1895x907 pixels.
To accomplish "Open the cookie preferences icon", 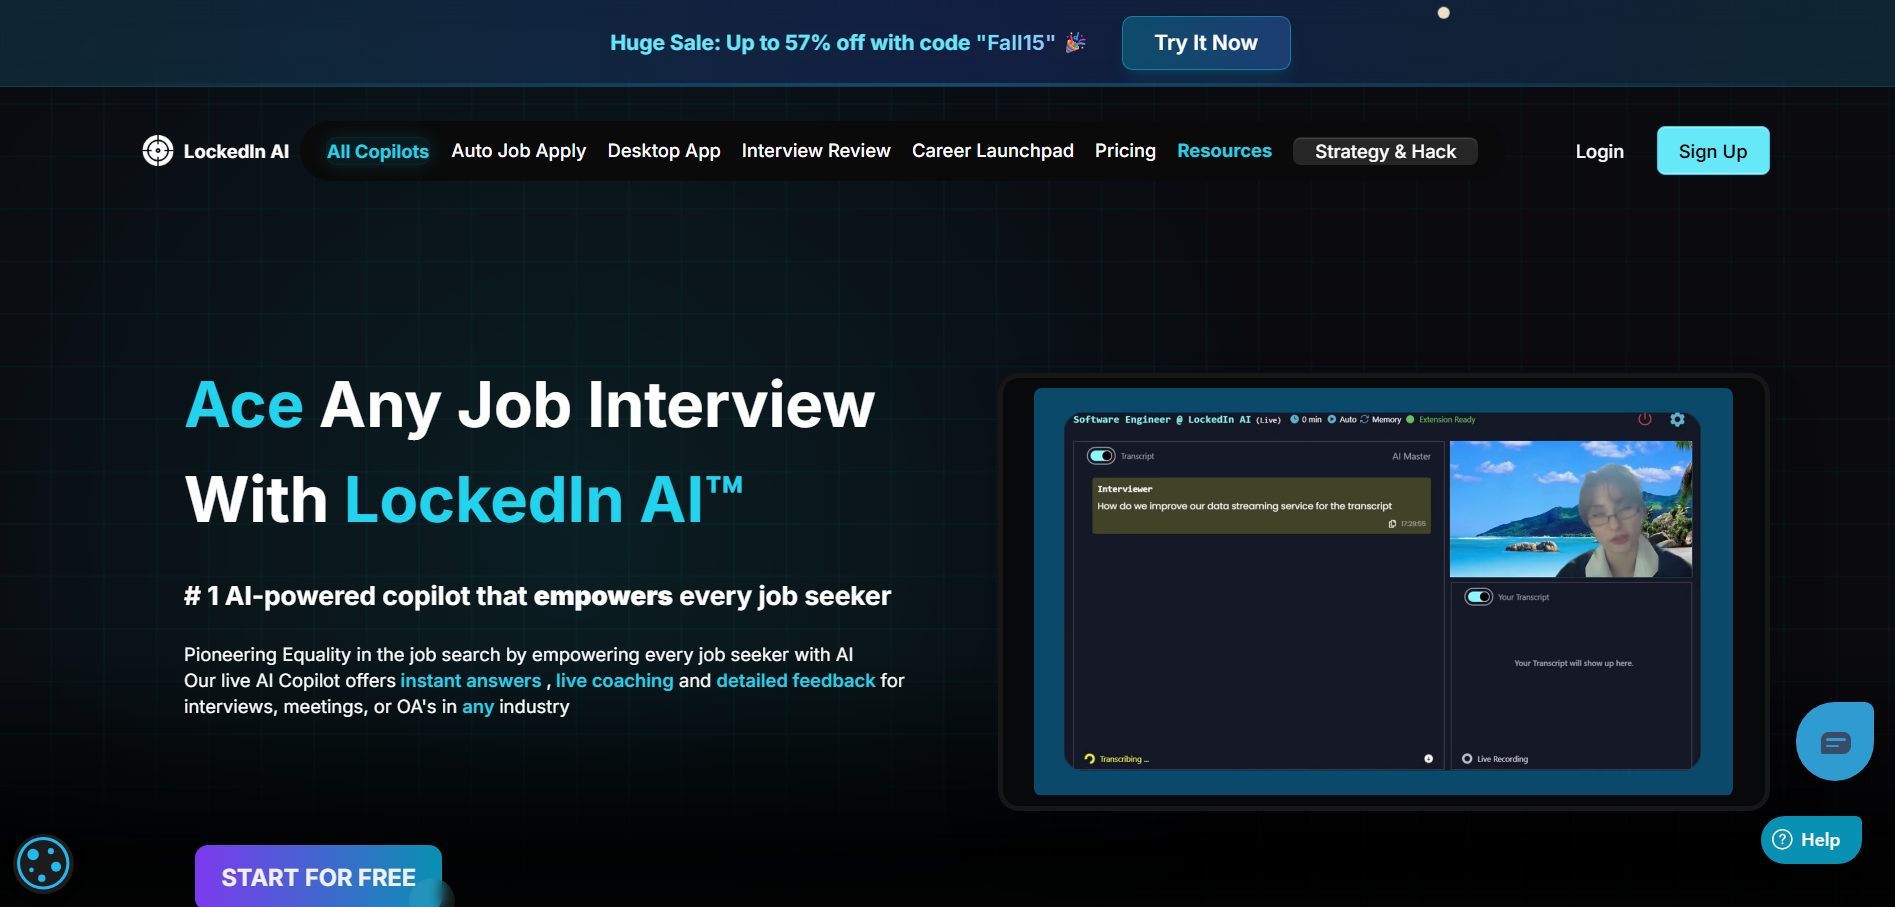I will click(x=43, y=863).
